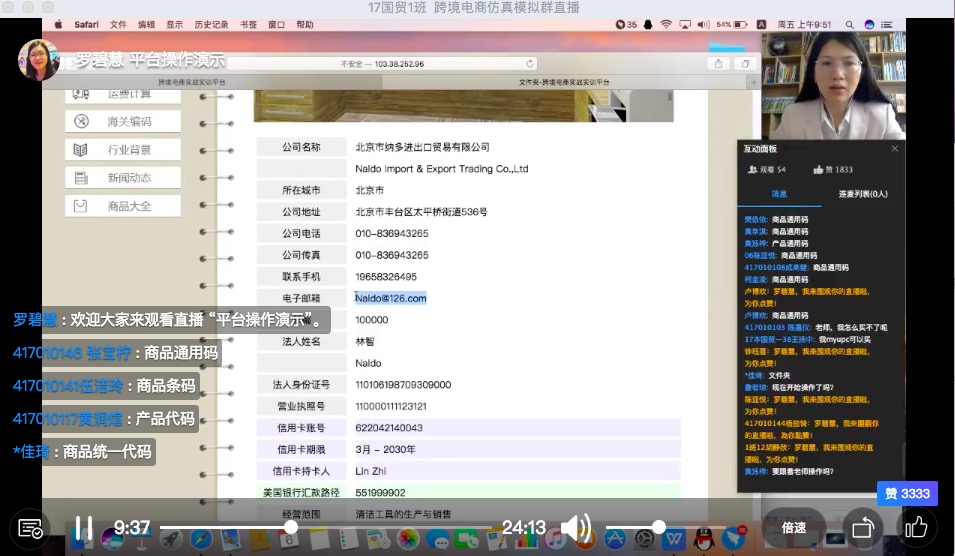Click the thumbs-up like icon in player bar
The width and height of the screenshot is (955, 556).
(916, 527)
